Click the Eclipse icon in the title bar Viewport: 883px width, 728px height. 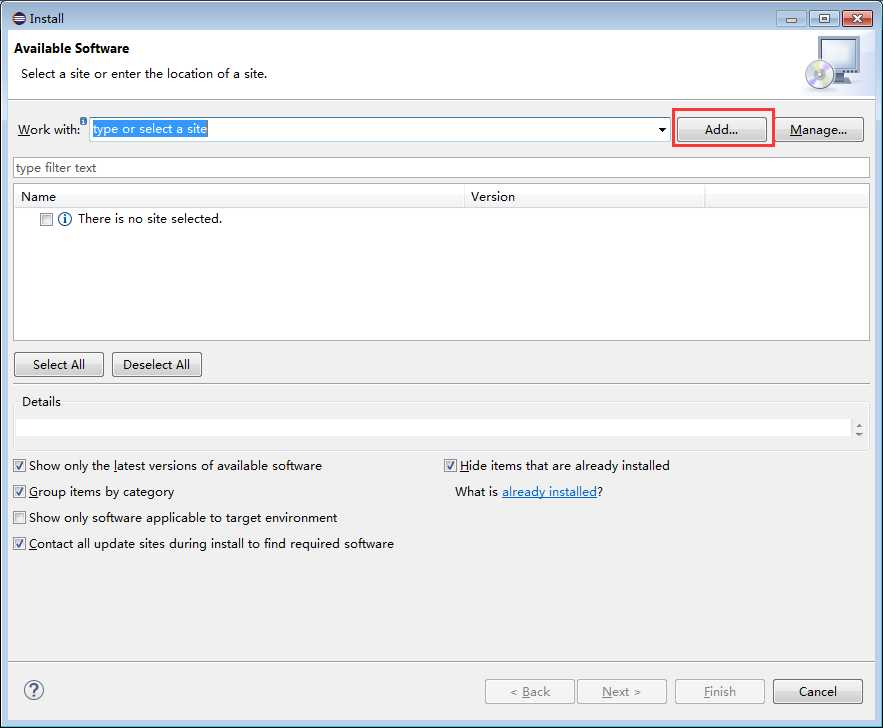(x=19, y=18)
